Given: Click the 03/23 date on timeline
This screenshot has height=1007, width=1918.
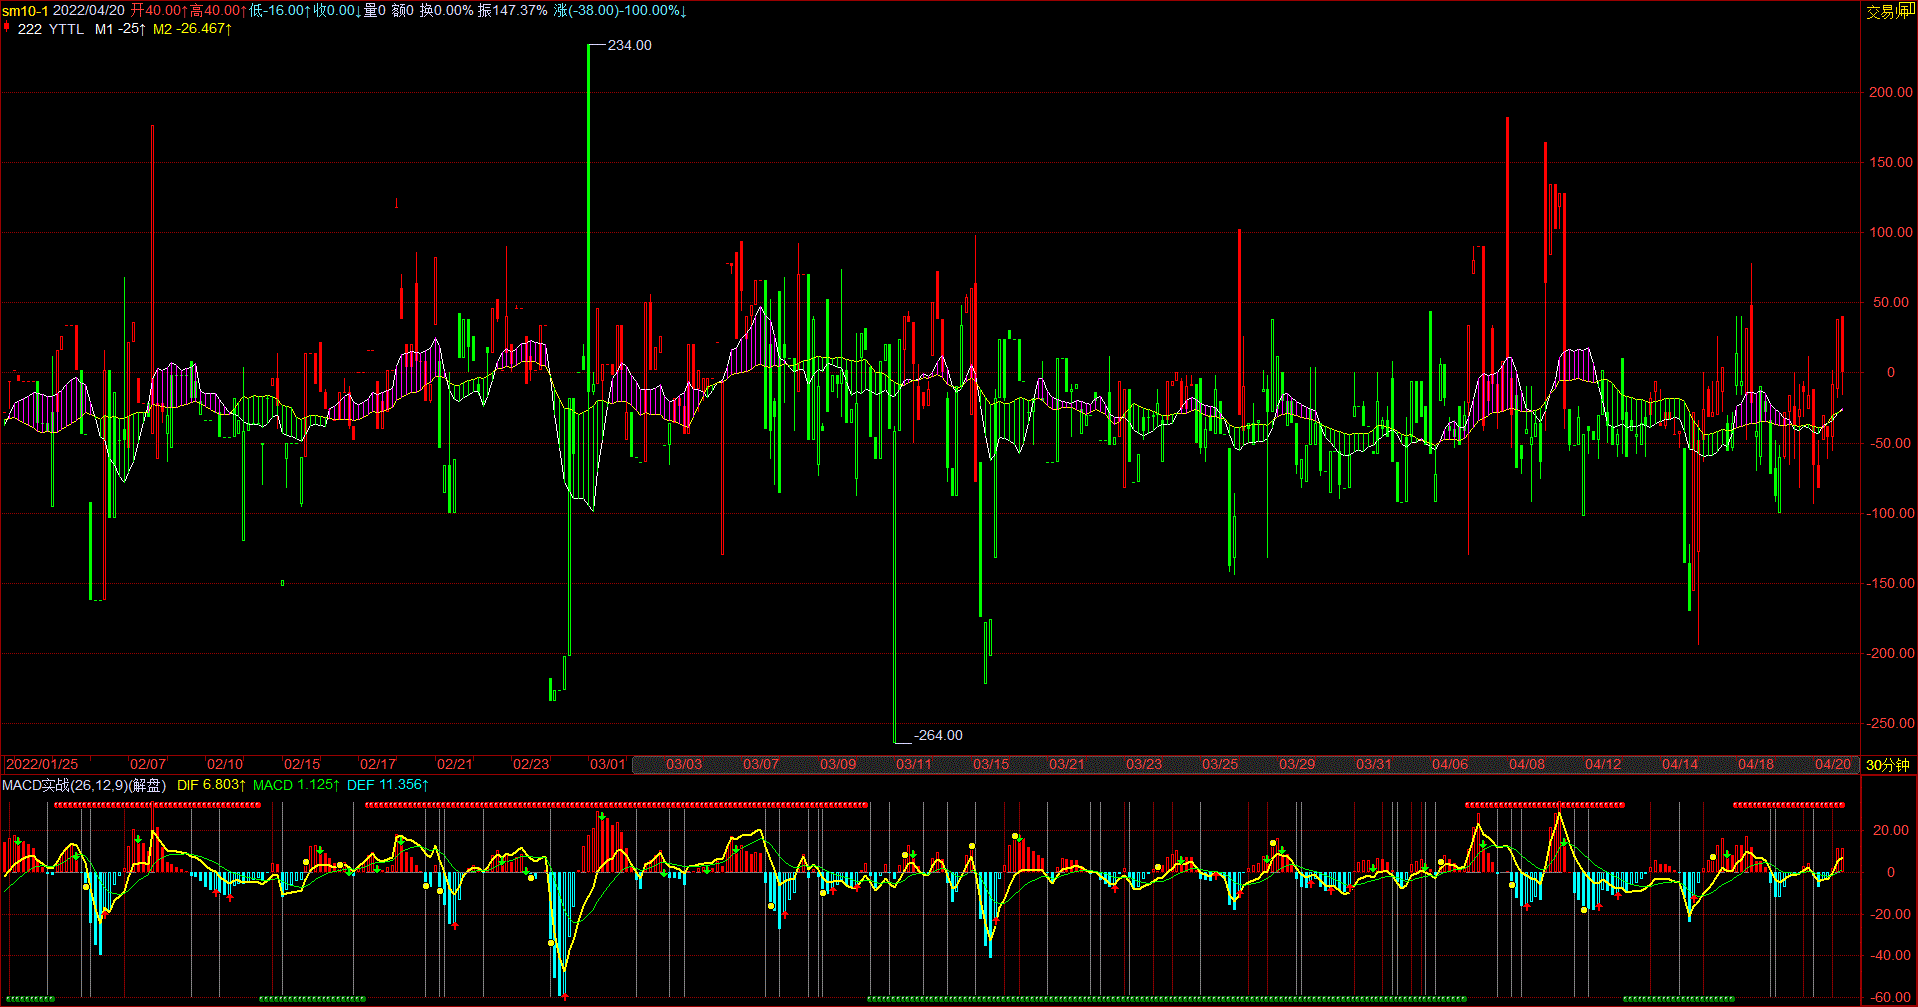Looking at the screenshot, I should pyautogui.click(x=1144, y=764).
